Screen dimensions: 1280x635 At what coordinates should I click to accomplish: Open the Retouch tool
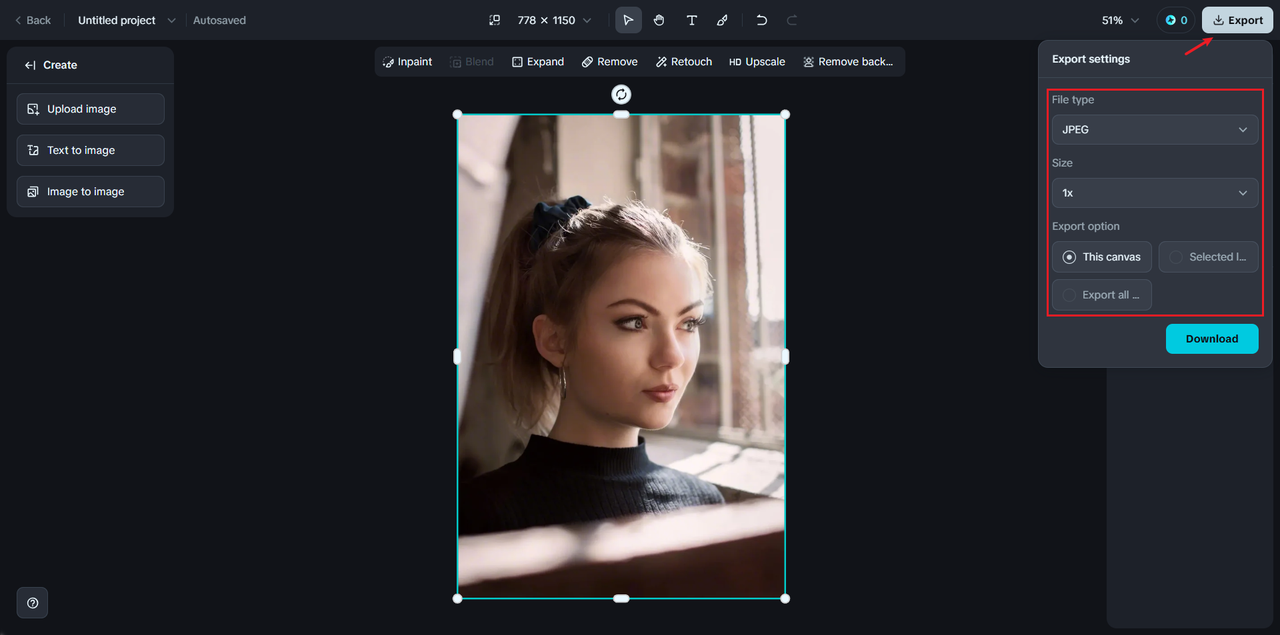click(x=684, y=62)
